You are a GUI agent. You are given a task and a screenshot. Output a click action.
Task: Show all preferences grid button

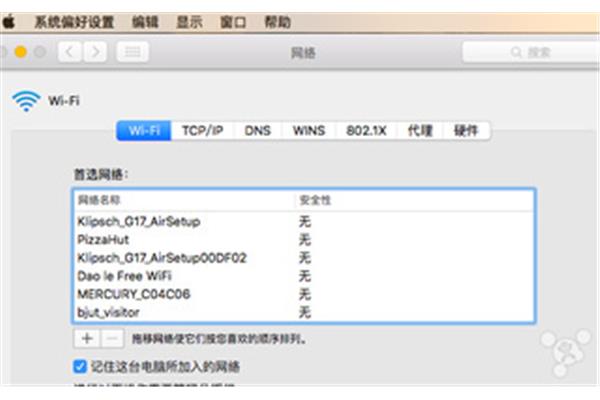click(132, 52)
